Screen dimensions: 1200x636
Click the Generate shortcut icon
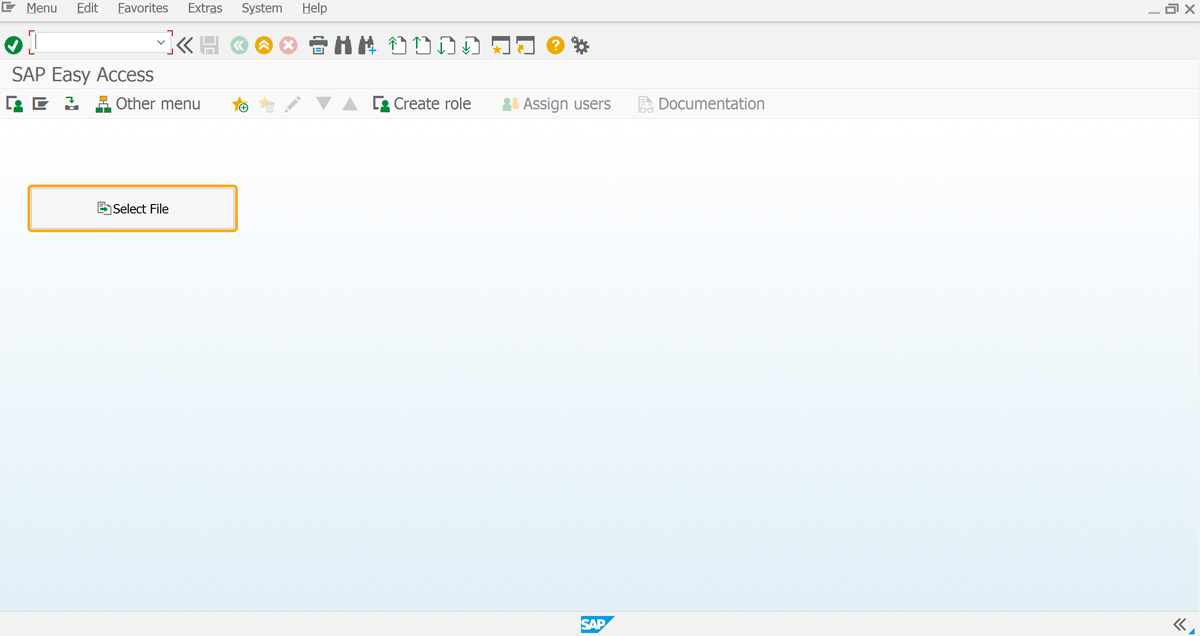(x=526, y=45)
